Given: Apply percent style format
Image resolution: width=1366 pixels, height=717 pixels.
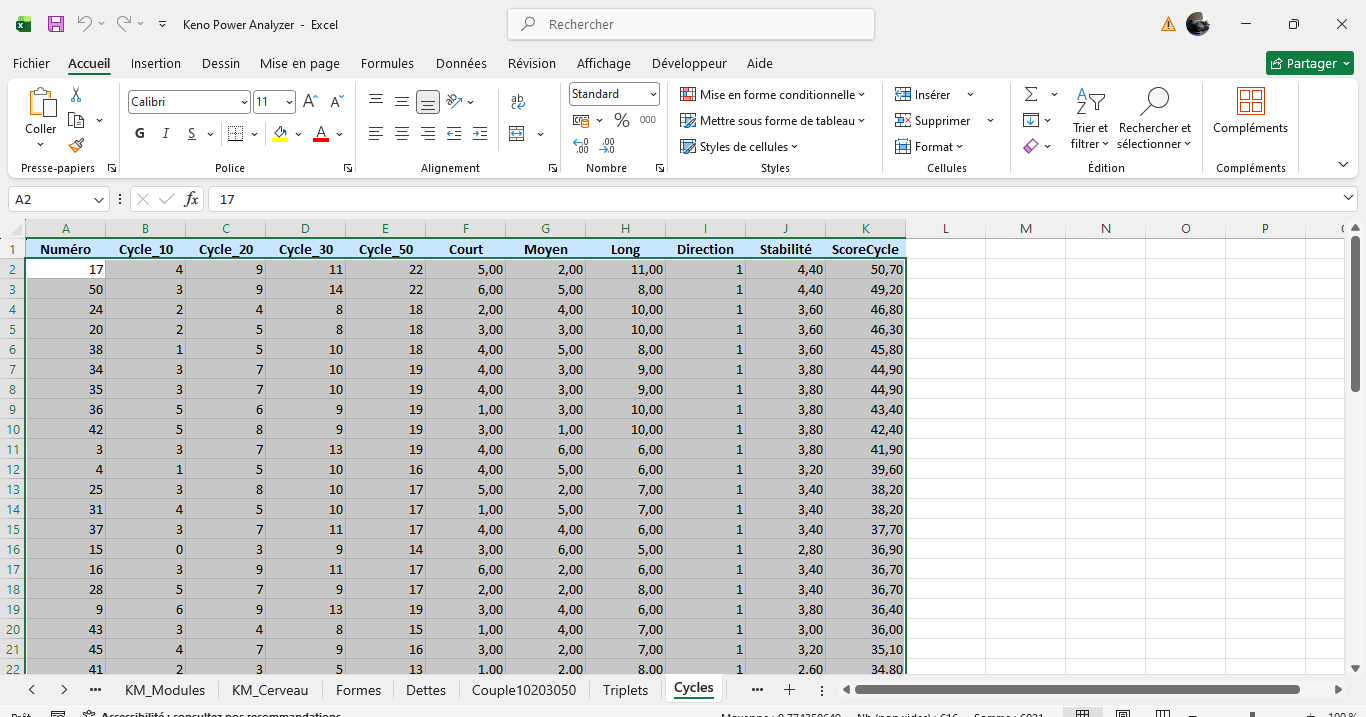Looking at the screenshot, I should (621, 120).
